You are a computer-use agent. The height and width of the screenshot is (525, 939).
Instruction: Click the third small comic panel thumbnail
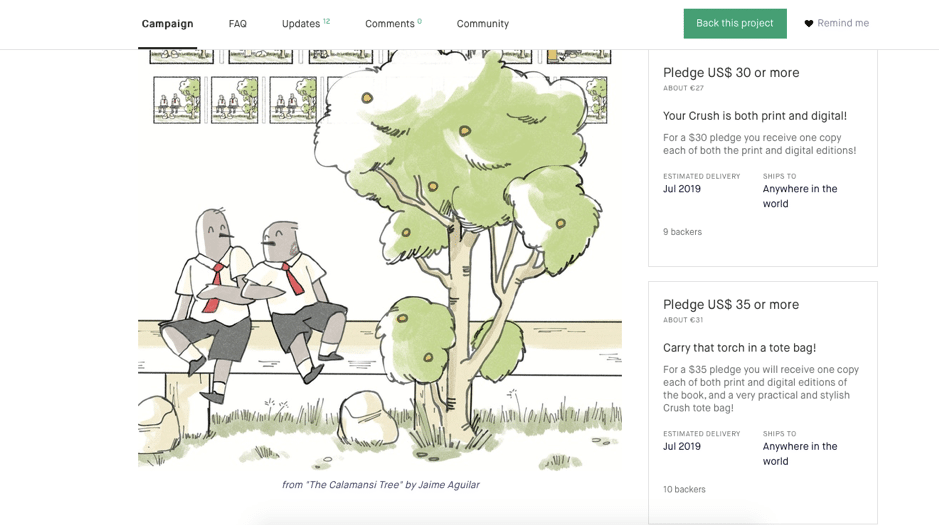click(293, 100)
